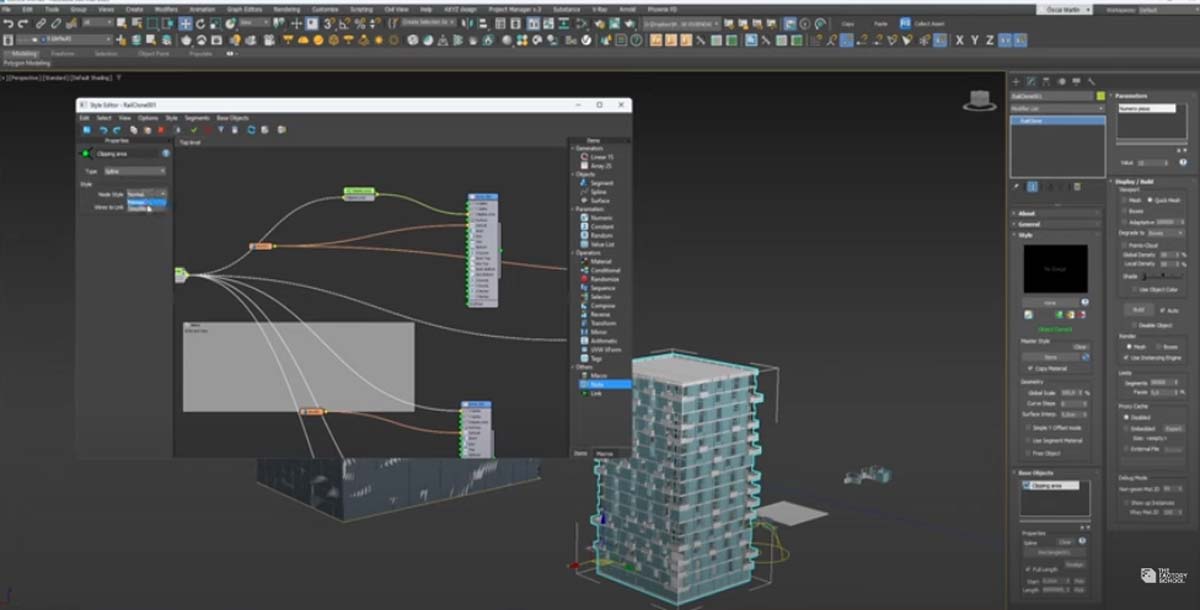This screenshot has height=610, width=1200.
Task: Toggle the Use Object Color checkbox
Action: [1133, 290]
